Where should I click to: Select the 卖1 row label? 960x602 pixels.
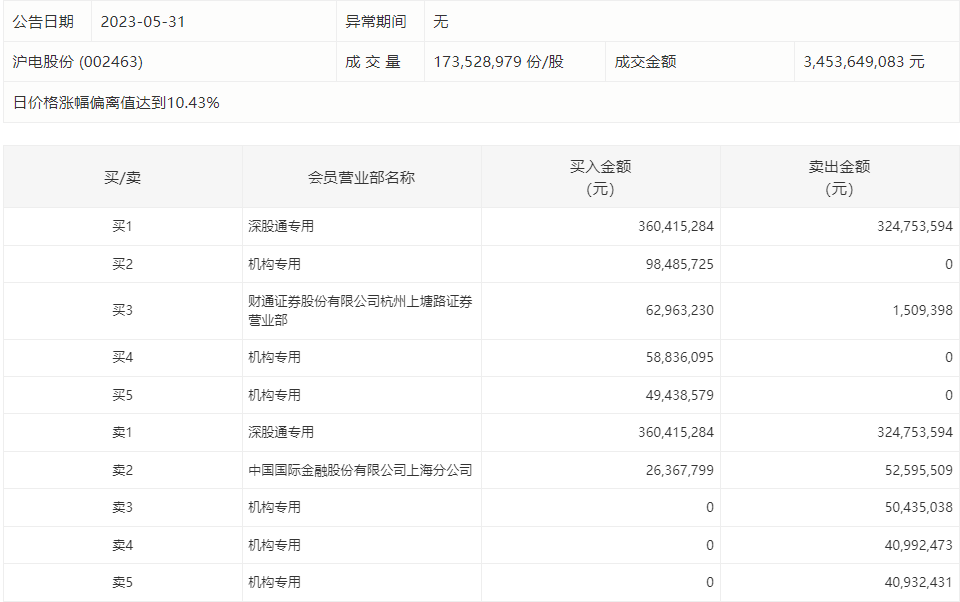pos(122,433)
